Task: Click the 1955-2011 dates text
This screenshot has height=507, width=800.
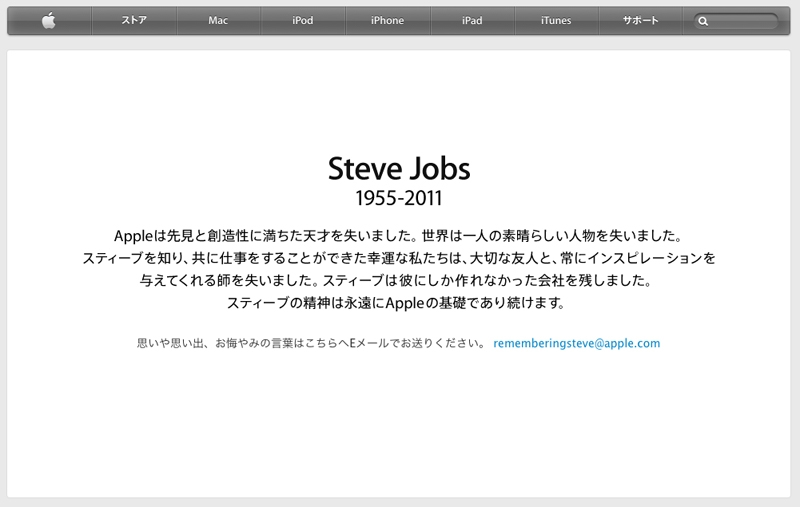Action: point(399,198)
